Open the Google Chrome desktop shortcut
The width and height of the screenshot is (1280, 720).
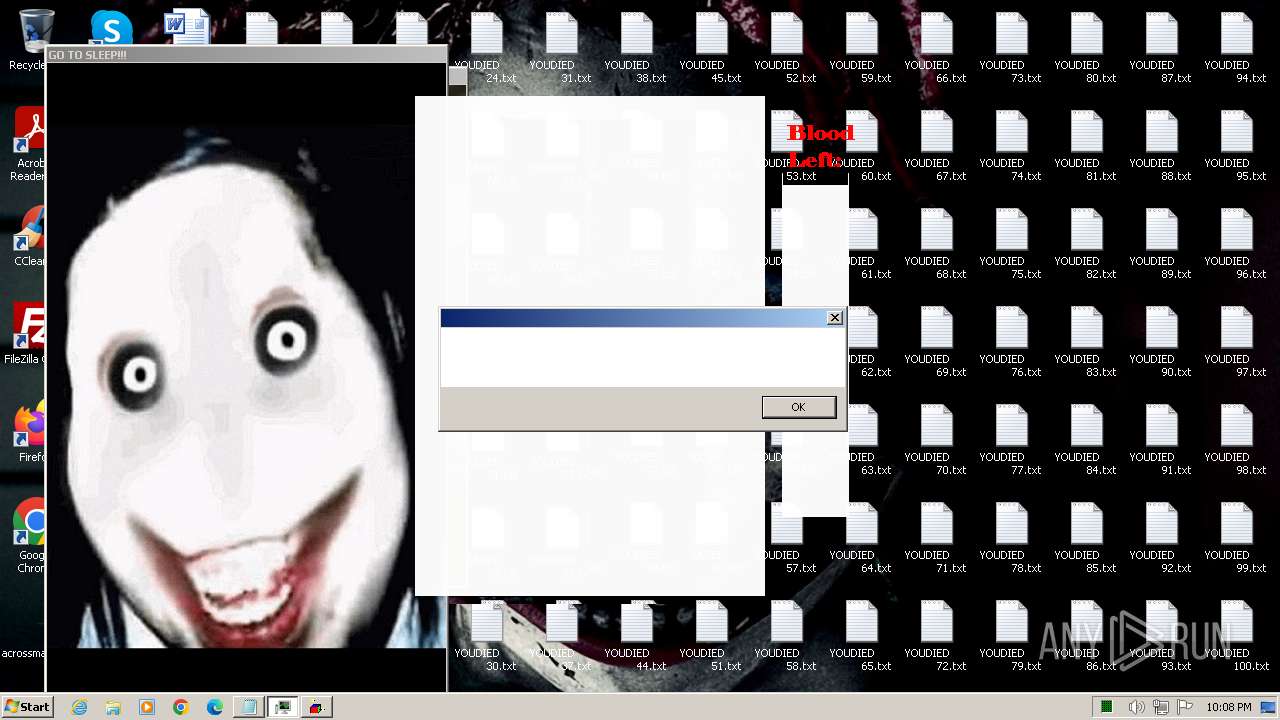tap(30, 535)
